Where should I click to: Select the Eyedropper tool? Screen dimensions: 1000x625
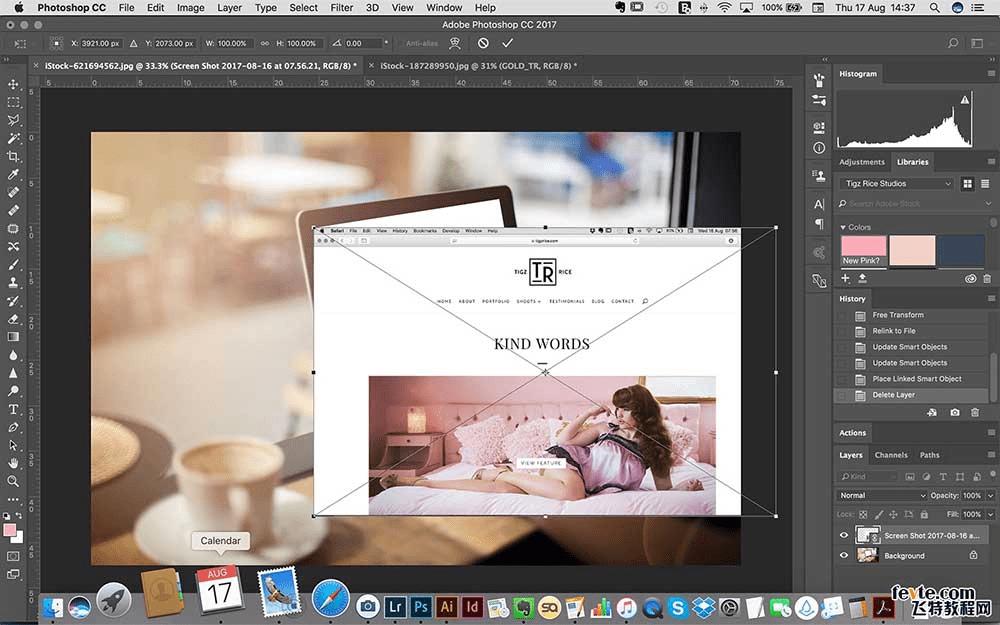pos(13,175)
